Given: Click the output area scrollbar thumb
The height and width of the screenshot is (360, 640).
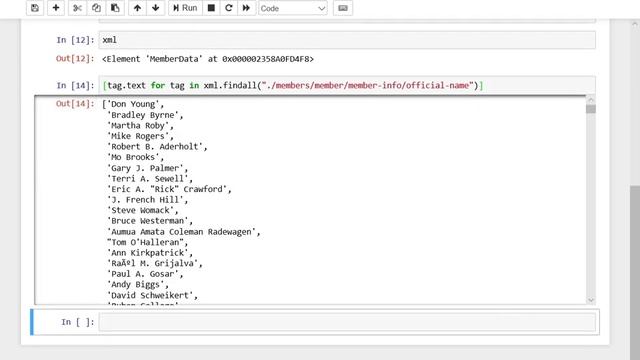Looking at the screenshot, I should point(591,109).
